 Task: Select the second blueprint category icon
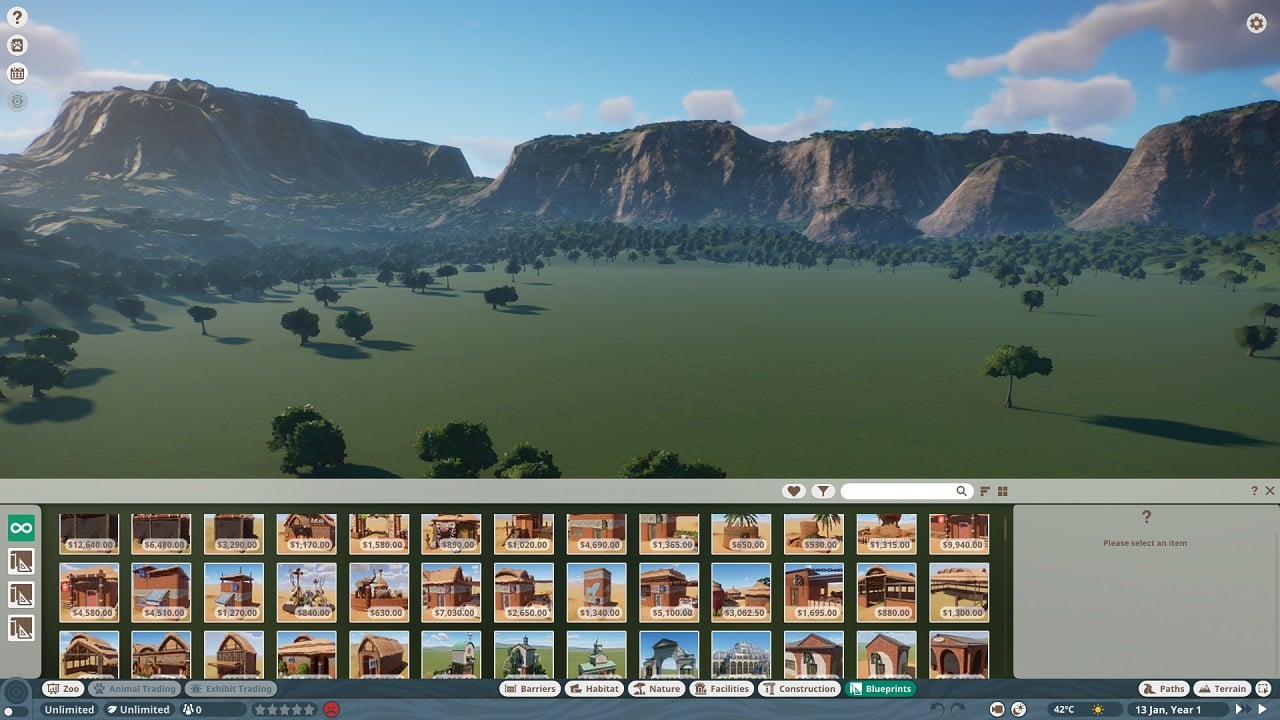tap(21, 561)
